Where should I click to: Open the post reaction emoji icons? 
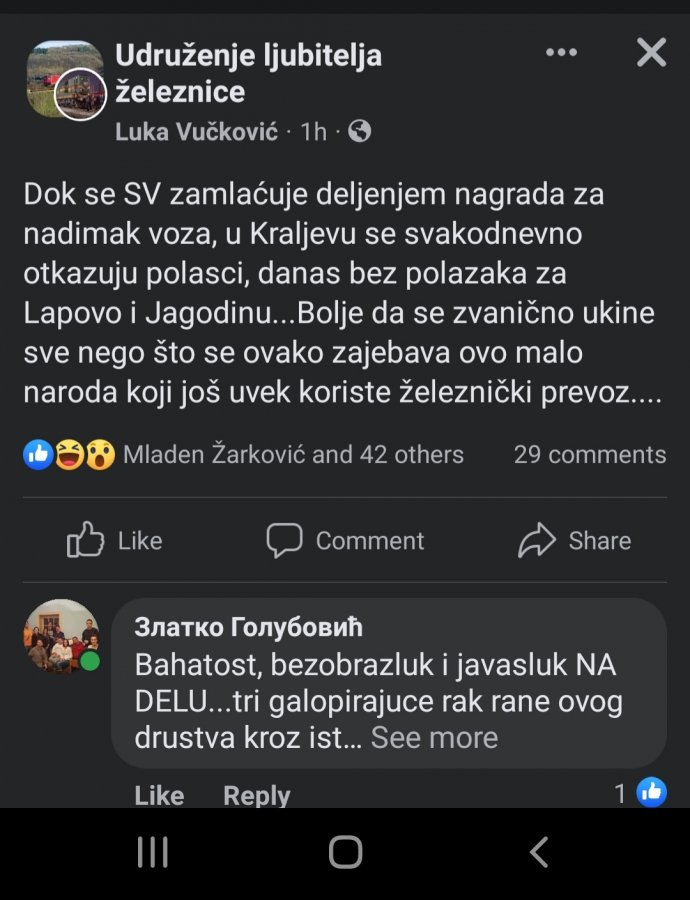tap(69, 455)
